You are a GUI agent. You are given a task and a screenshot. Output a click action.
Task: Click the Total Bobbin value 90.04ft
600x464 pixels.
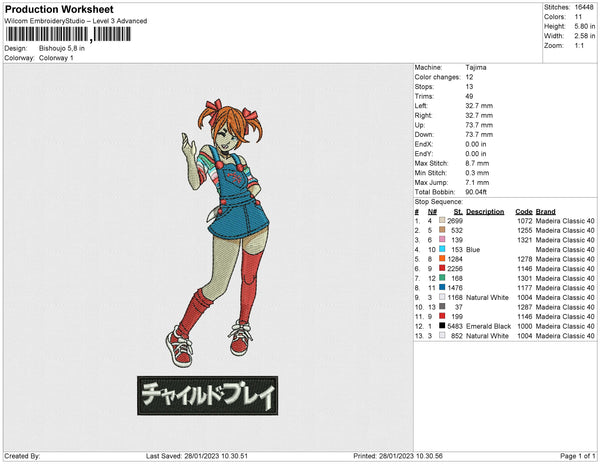click(x=476, y=192)
